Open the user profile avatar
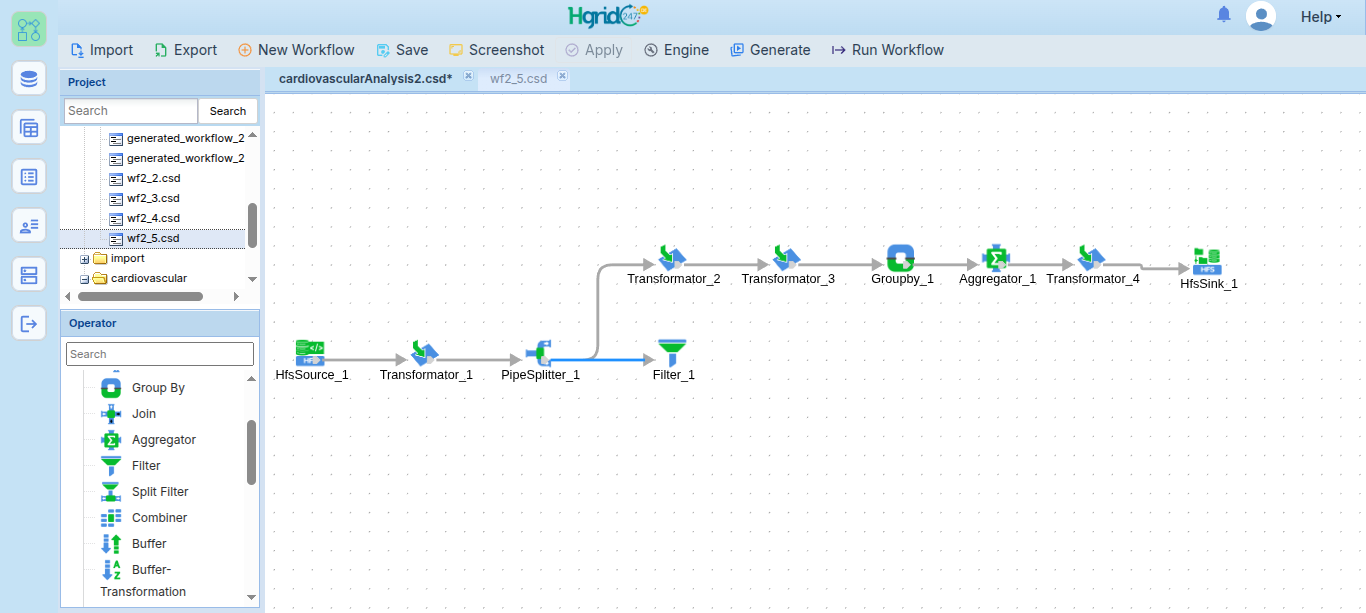This screenshot has width=1366, height=613. point(1261,16)
